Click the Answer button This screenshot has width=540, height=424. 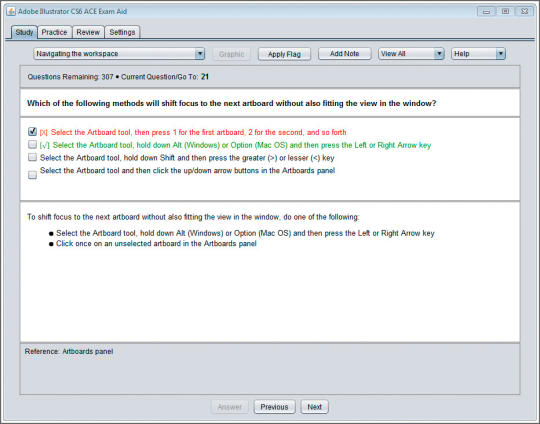[229, 407]
